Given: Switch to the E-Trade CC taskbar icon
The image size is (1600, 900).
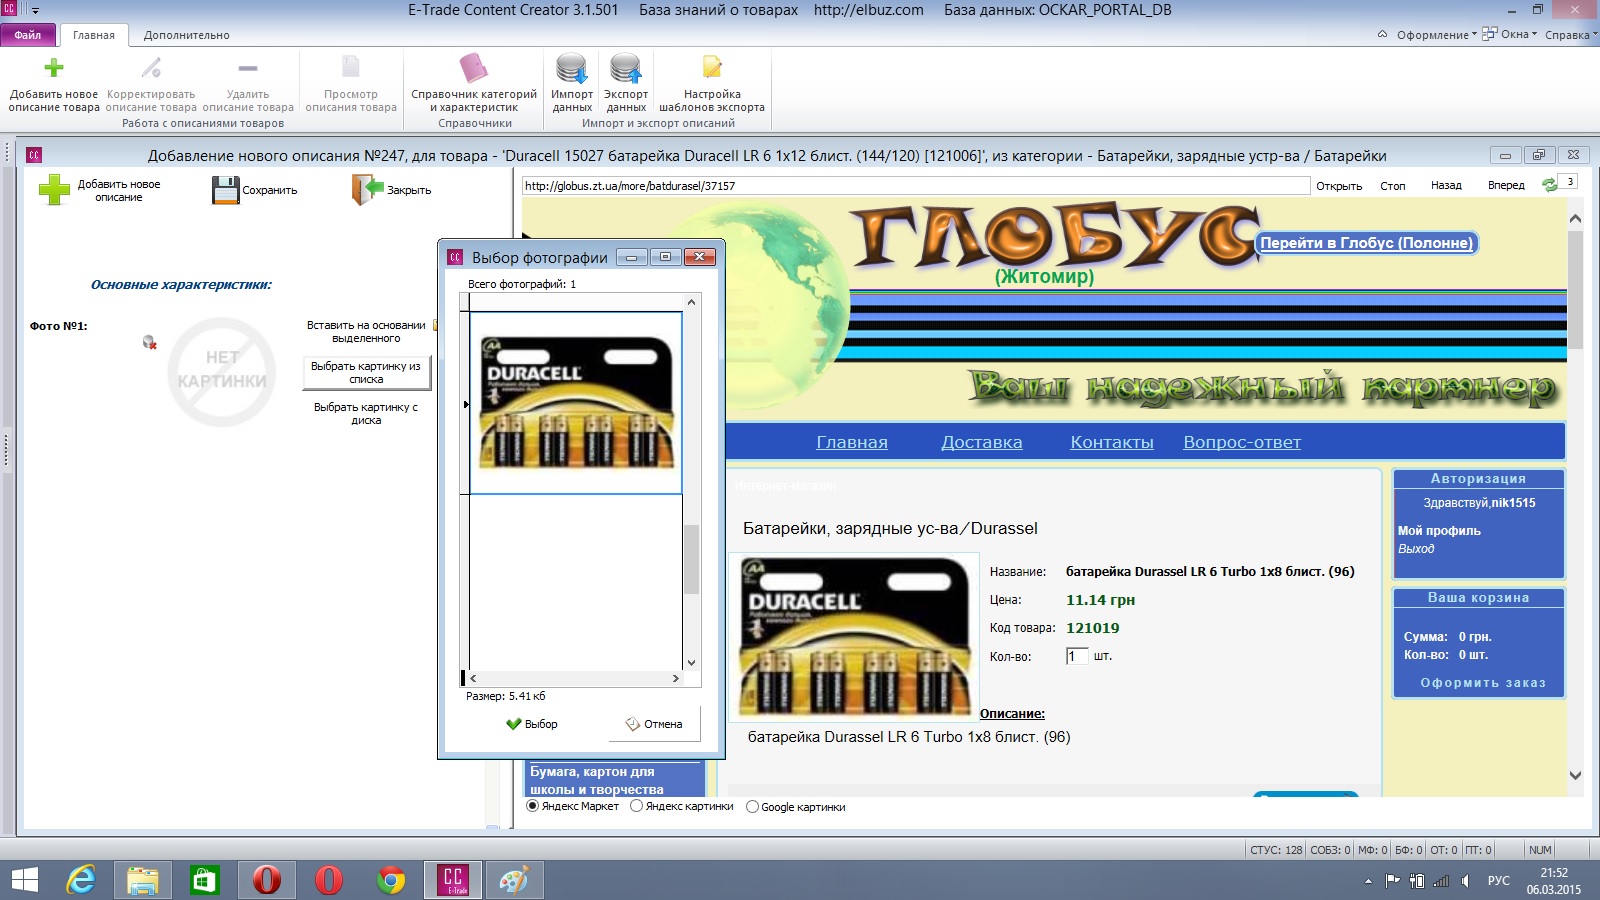Looking at the screenshot, I should pyautogui.click(x=453, y=880).
